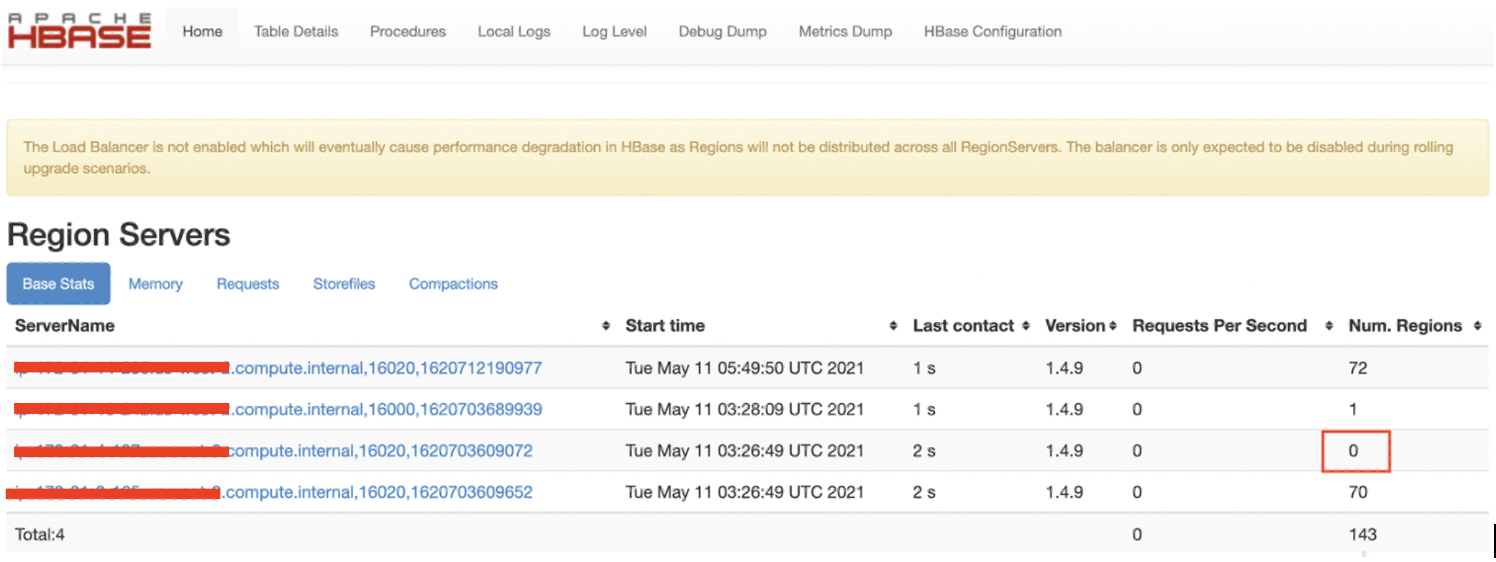This screenshot has height=562, width=1496.
Task: Click Num. Regions value 72
Action: [1357, 368]
